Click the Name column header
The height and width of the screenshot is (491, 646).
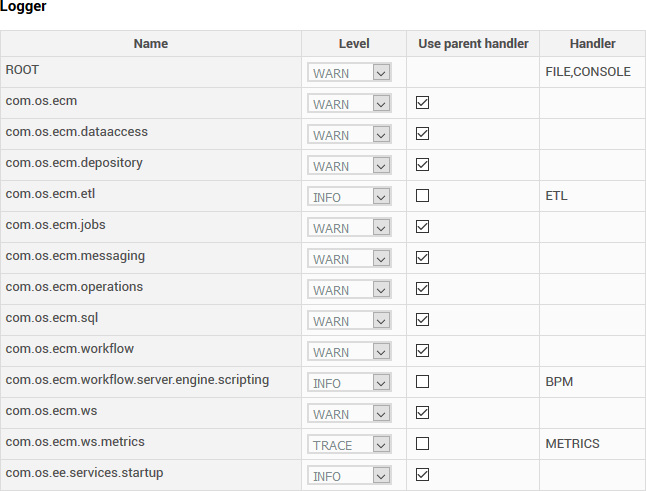tap(151, 44)
